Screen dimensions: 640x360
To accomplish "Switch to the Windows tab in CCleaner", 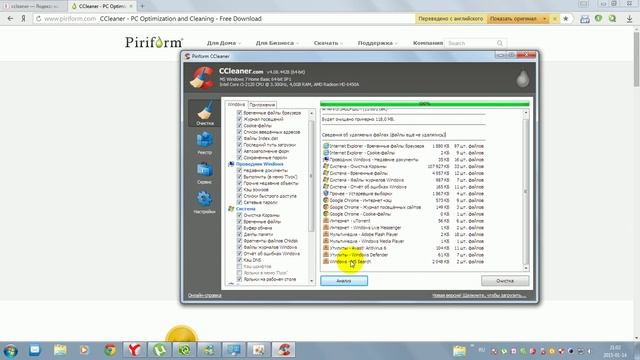I will point(236,104).
